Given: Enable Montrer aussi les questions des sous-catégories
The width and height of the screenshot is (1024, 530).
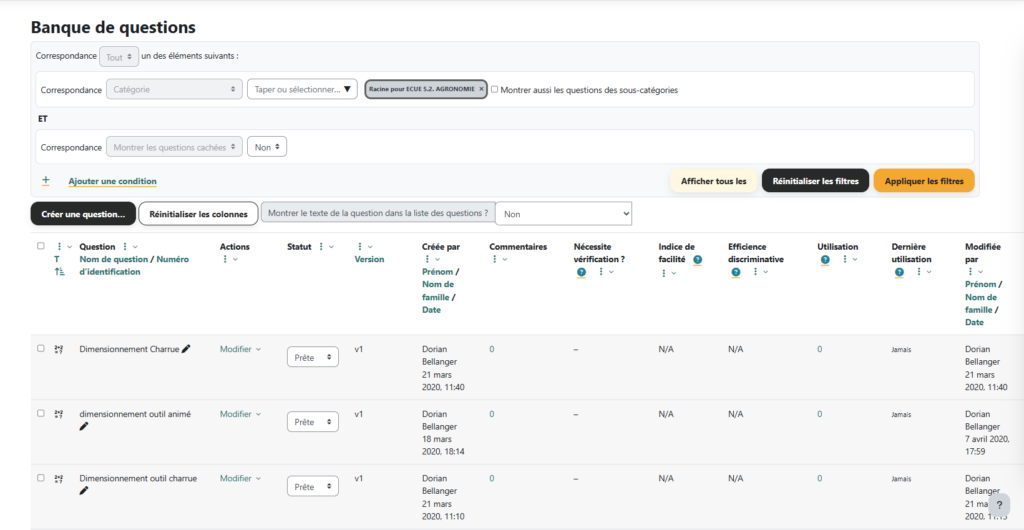Looking at the screenshot, I should [x=495, y=89].
